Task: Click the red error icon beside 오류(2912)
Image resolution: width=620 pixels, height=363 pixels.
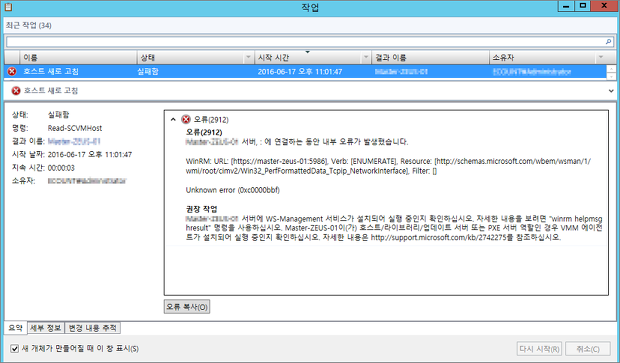Action: pos(185,119)
